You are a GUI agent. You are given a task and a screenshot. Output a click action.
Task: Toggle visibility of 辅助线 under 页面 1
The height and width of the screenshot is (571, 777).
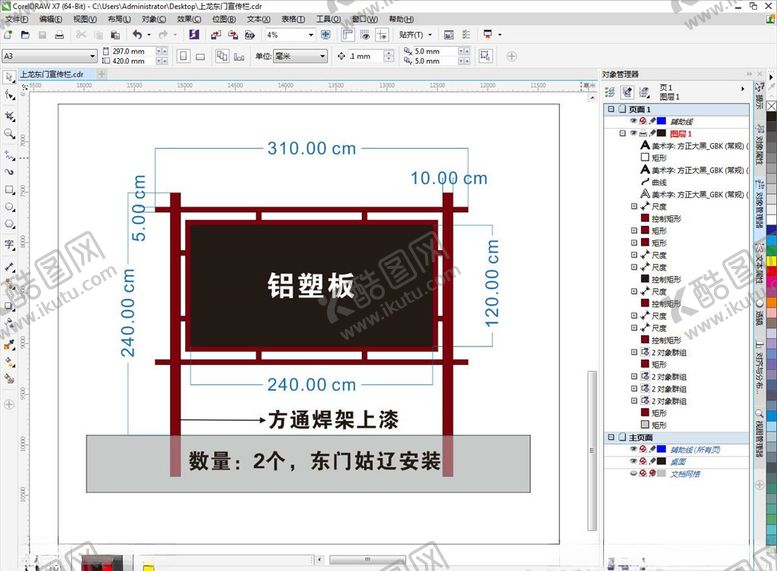[632, 120]
